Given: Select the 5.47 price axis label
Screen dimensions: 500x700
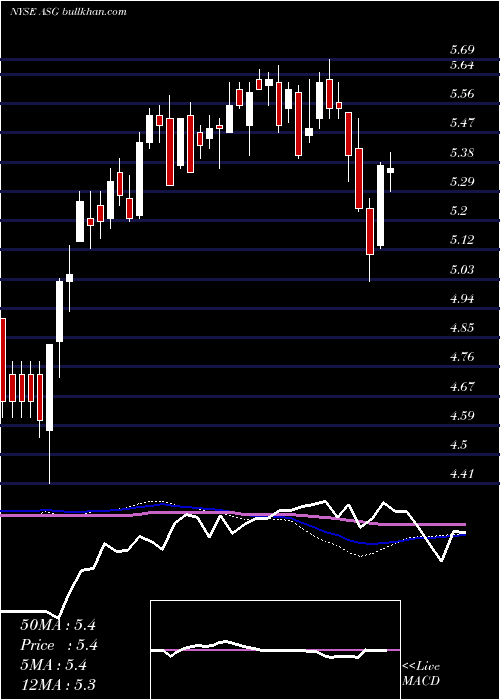Looking at the screenshot, I should click(x=462, y=123).
